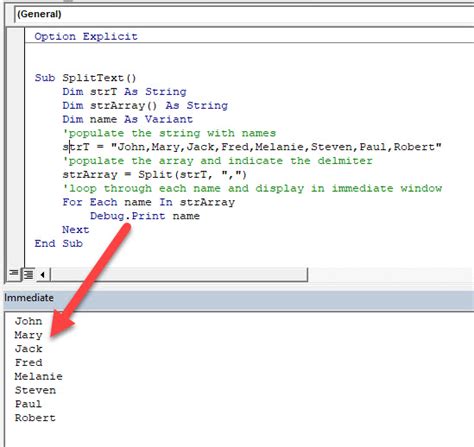Open the (General) object dropdown
The width and height of the screenshot is (474, 447).
point(244,14)
